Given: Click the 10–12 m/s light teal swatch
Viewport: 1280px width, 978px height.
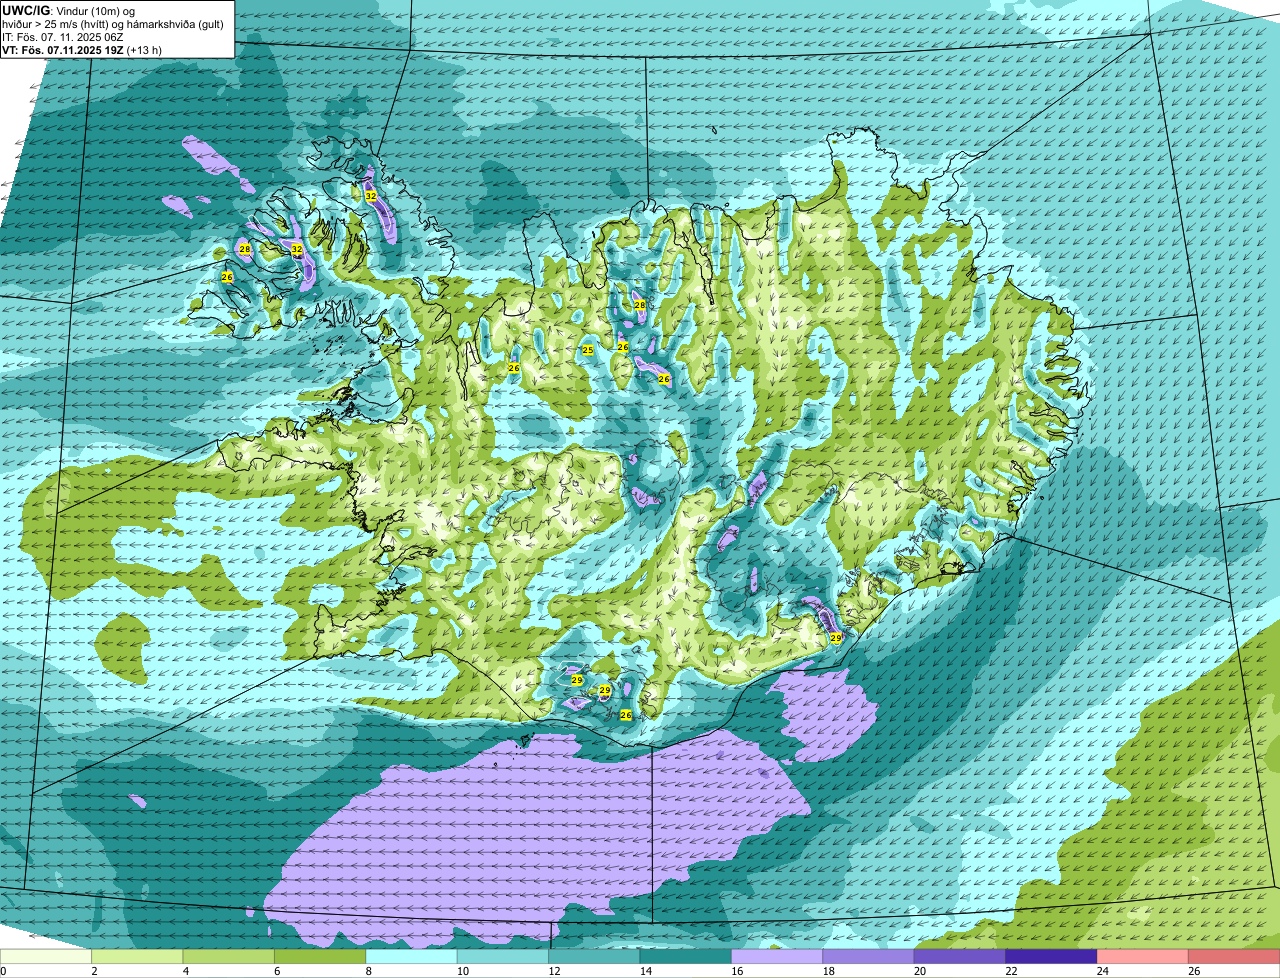Looking at the screenshot, I should point(503,957).
